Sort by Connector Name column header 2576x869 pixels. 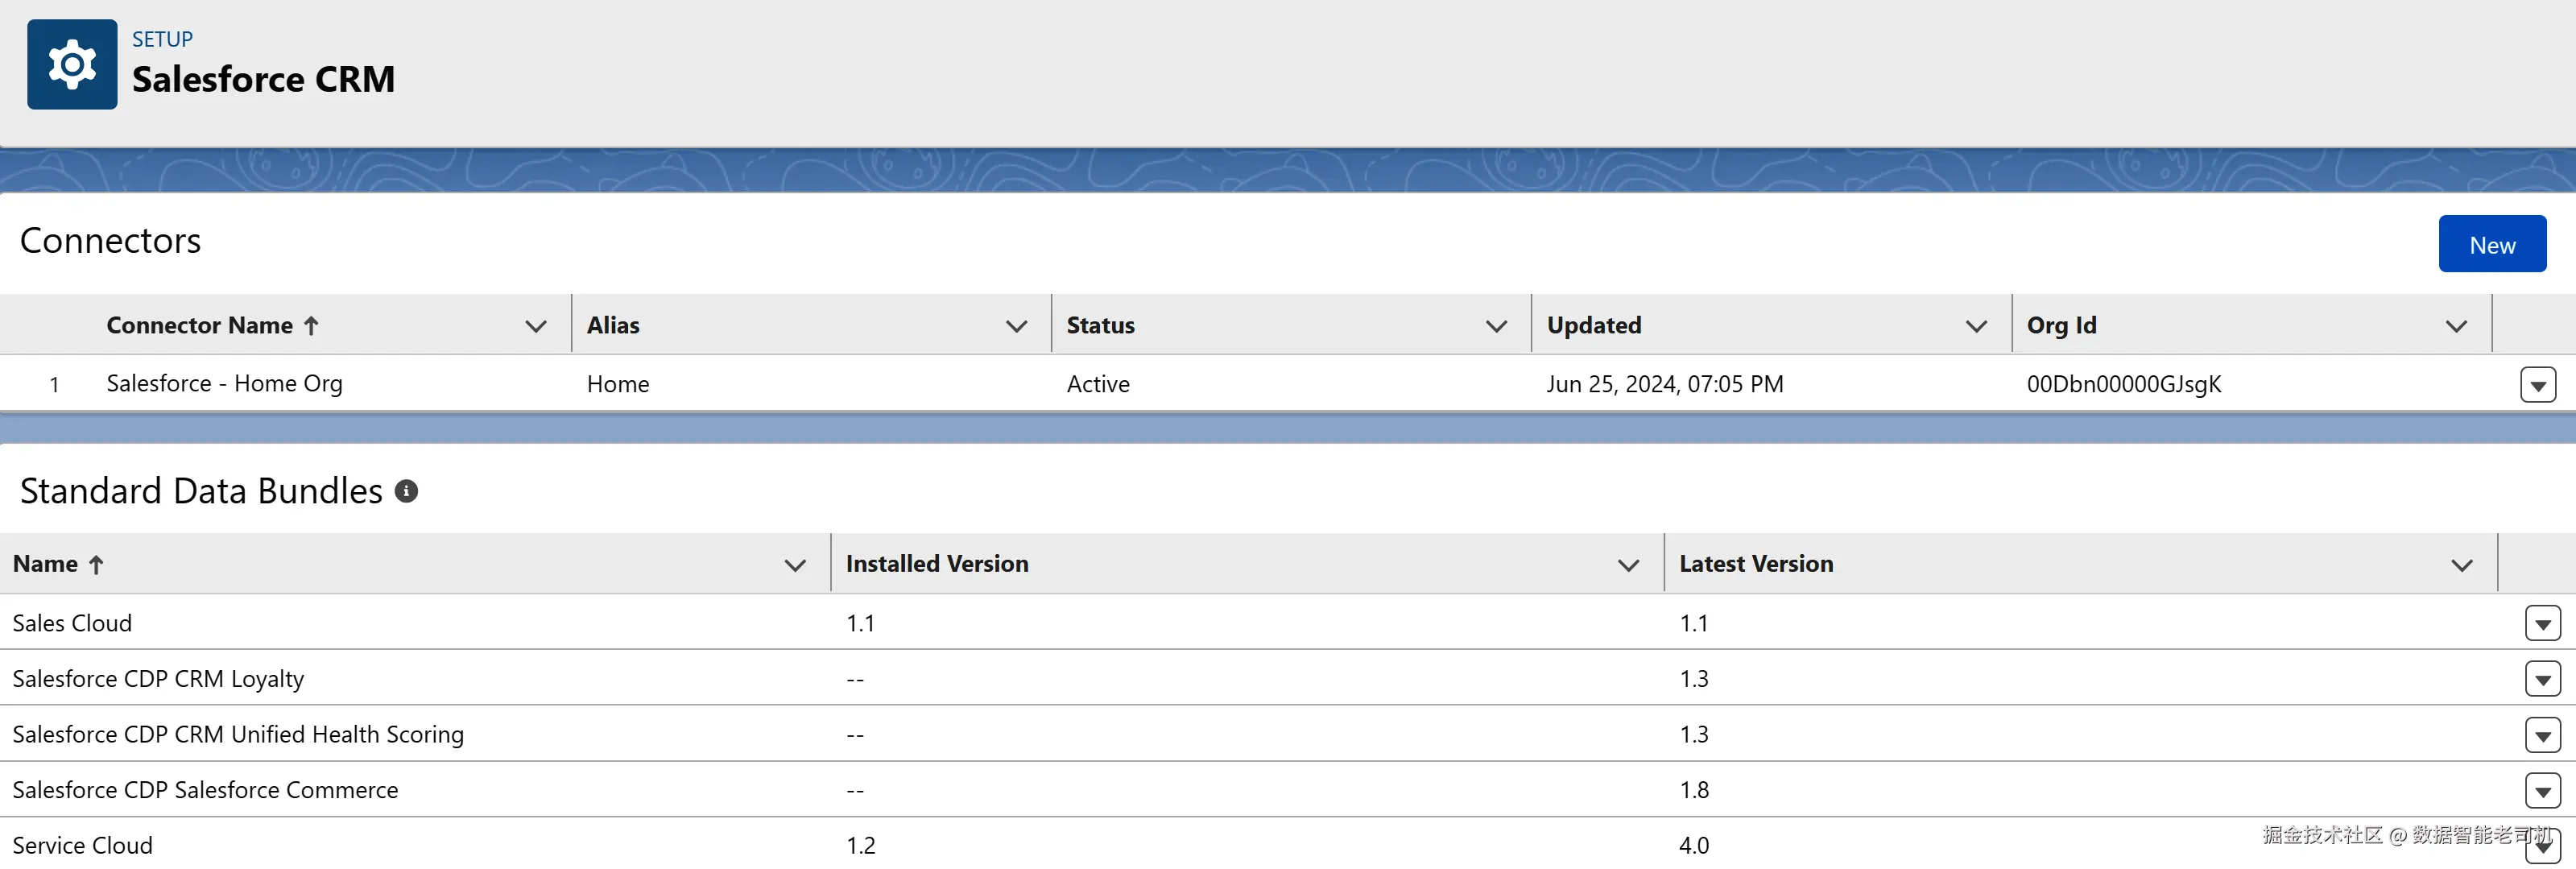click(212, 325)
